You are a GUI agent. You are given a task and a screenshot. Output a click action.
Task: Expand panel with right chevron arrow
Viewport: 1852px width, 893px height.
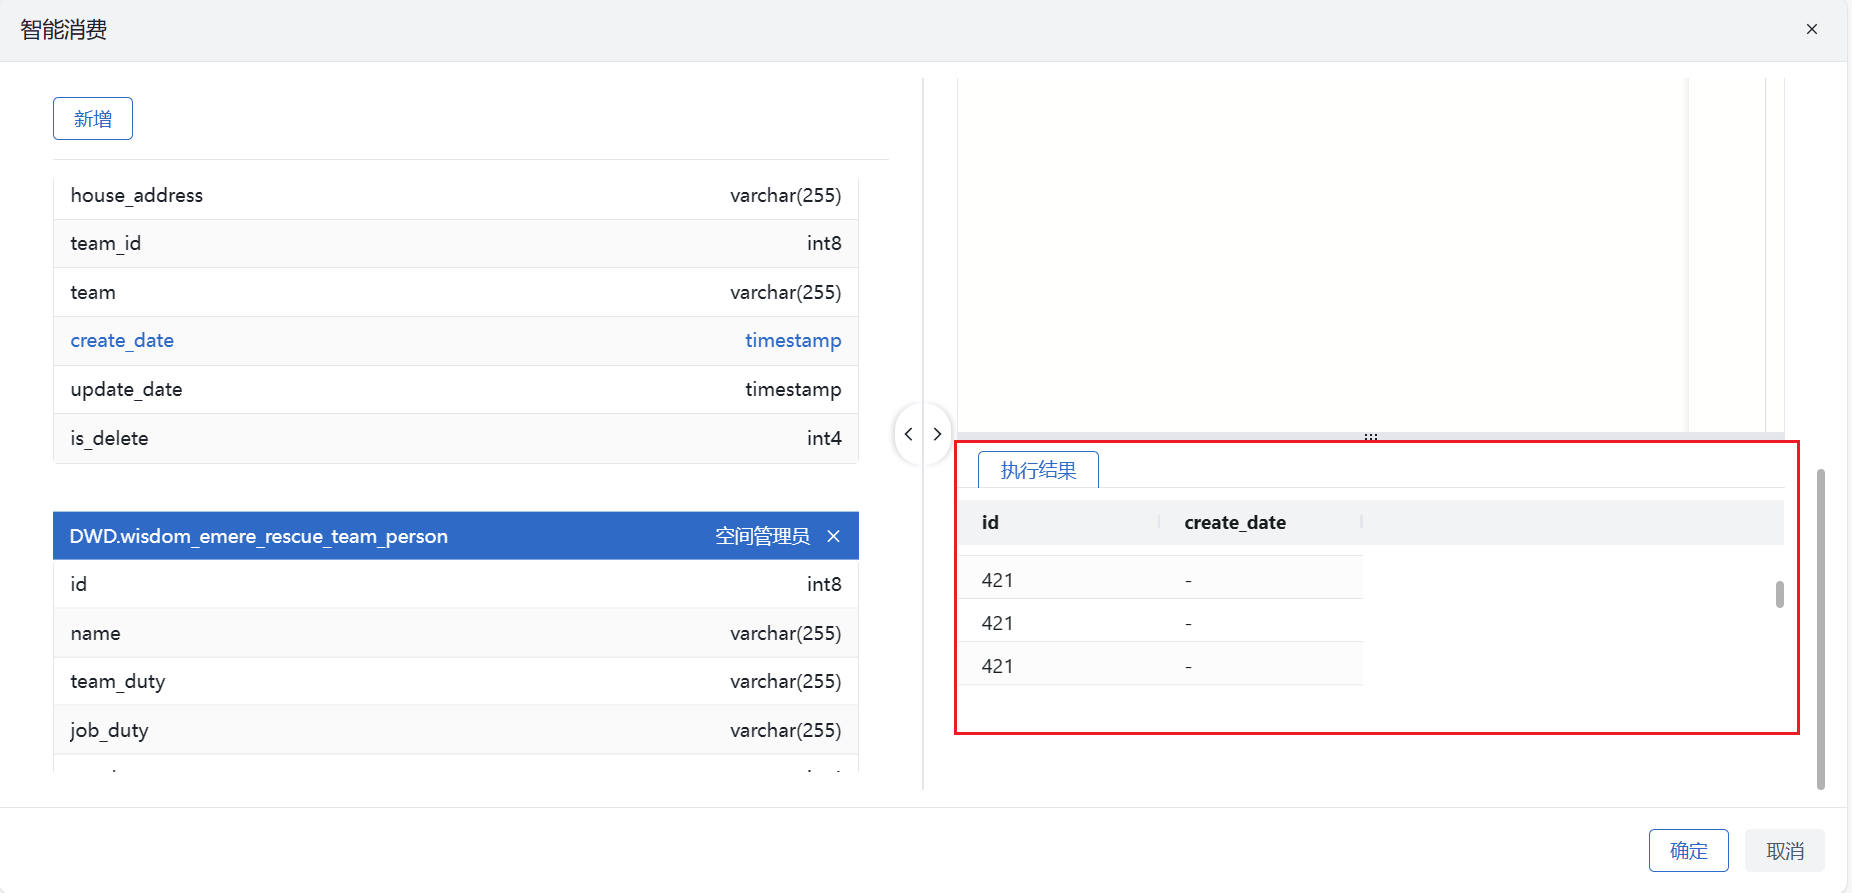(x=937, y=434)
